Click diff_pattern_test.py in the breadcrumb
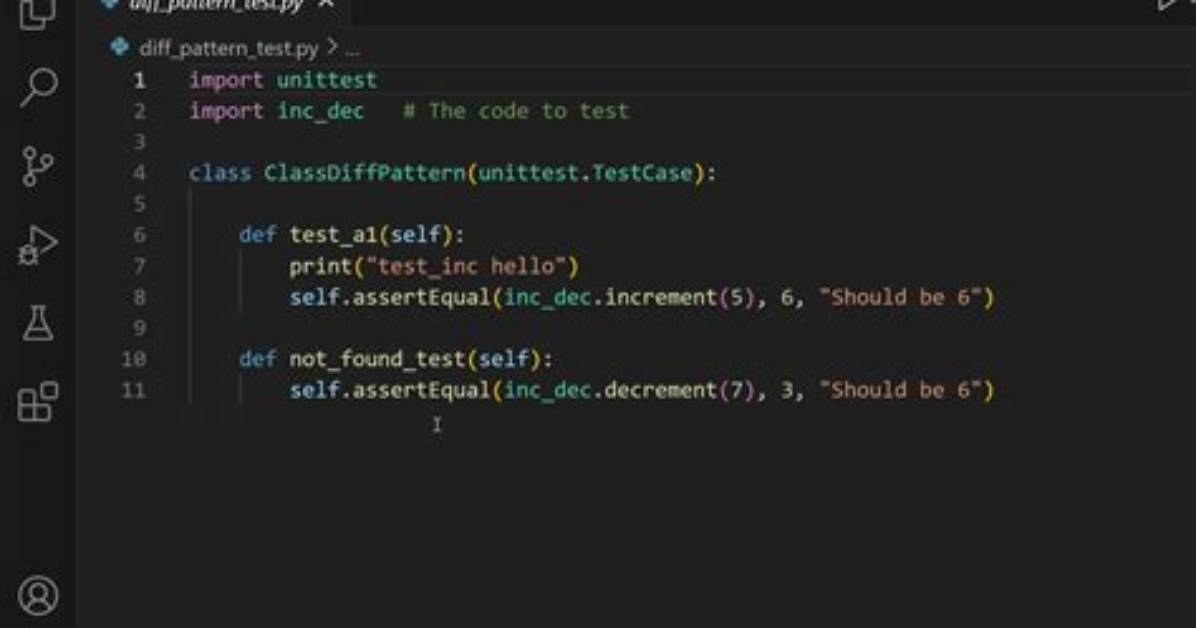The width and height of the screenshot is (1196, 628). 229,49
